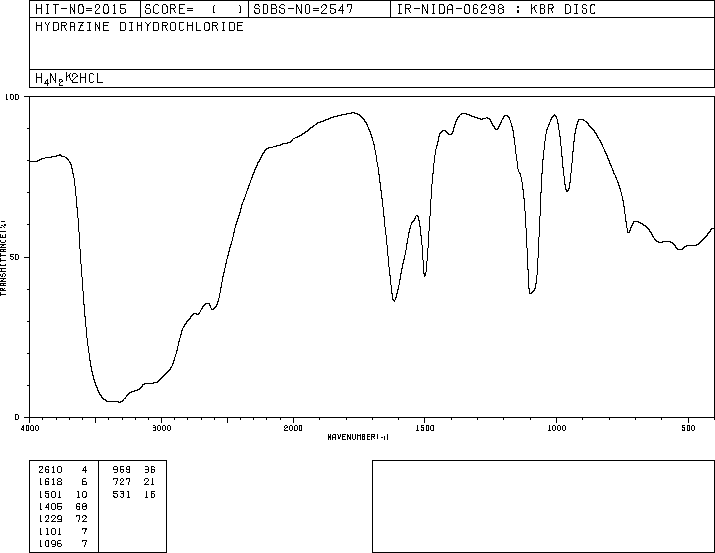This screenshot has height=553, width=715.
Task: Click the 36 transmittance value beside 969
Action: (x=150, y=470)
